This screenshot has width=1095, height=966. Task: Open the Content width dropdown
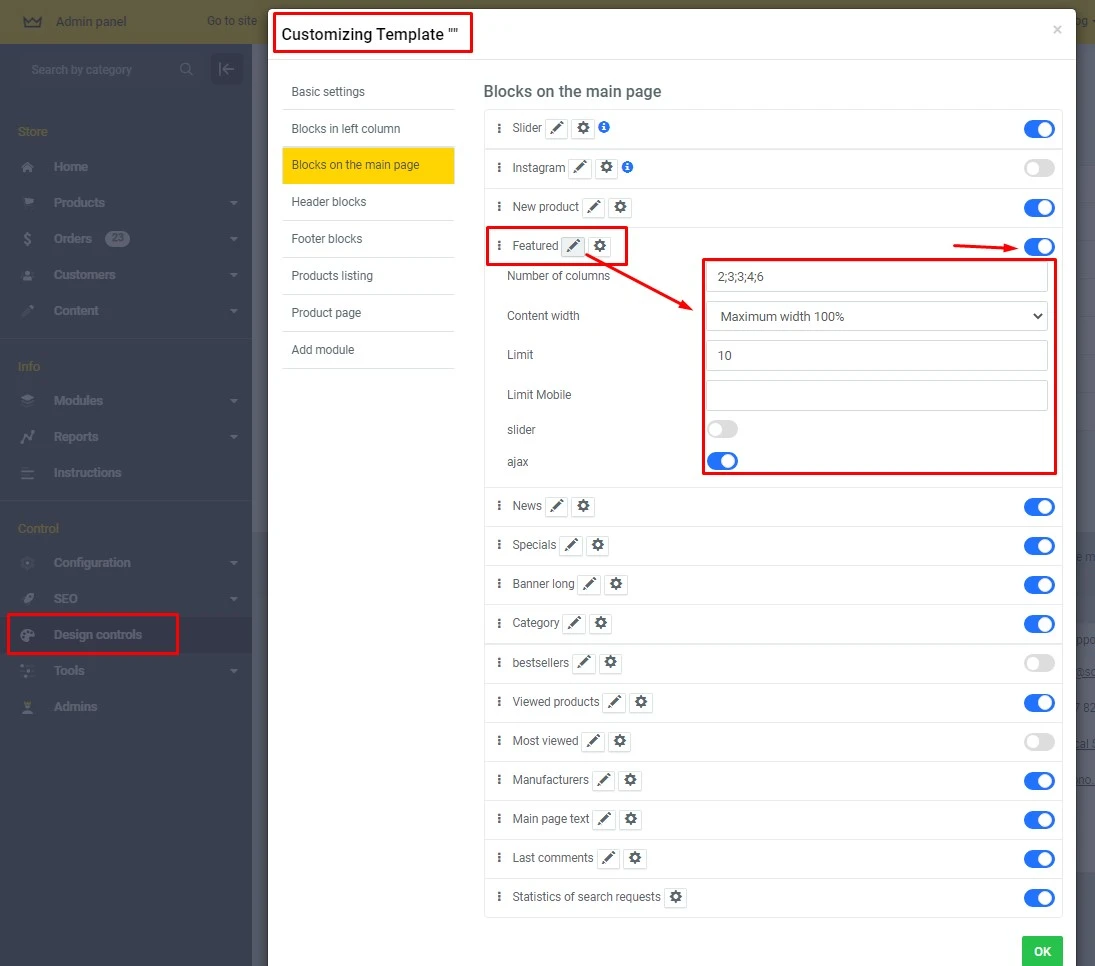[x=877, y=316]
